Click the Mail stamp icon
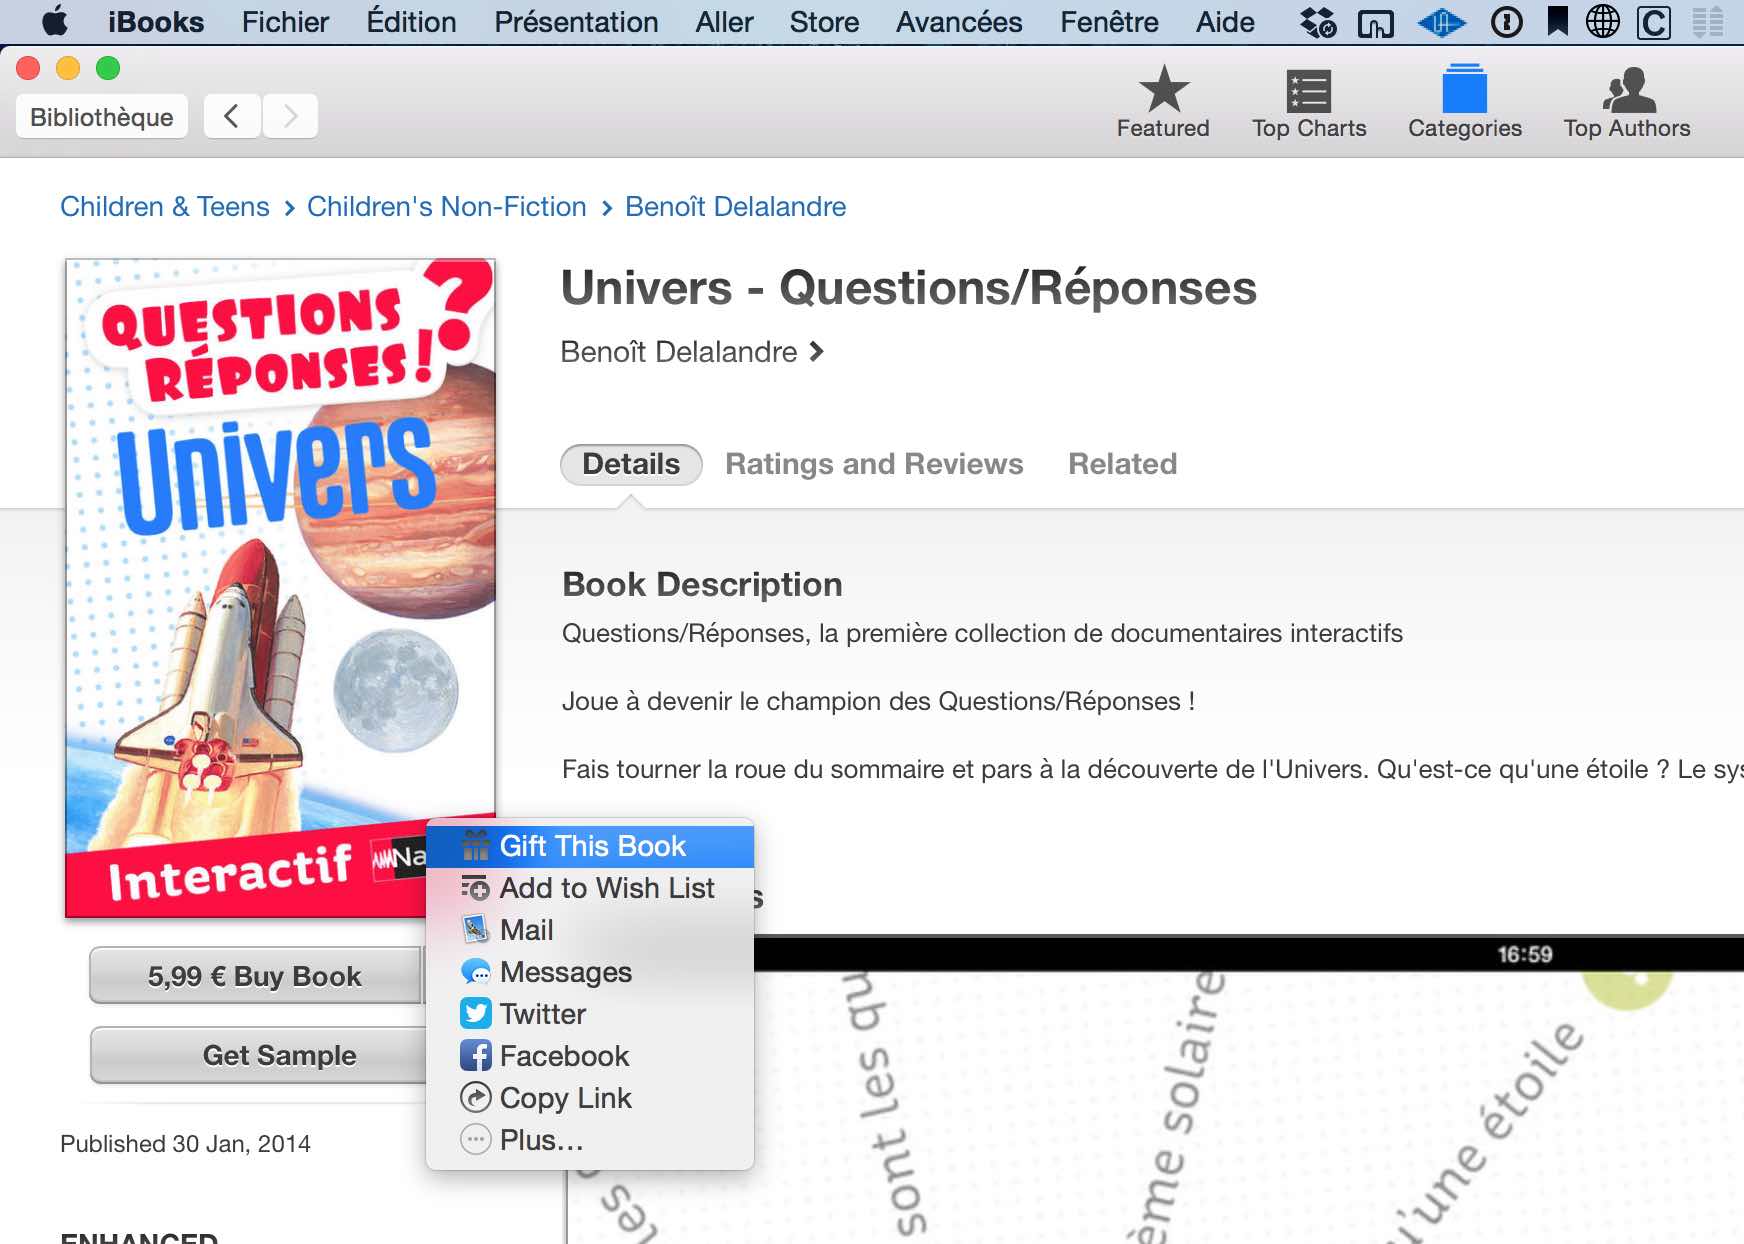The width and height of the screenshot is (1744, 1244). click(475, 929)
